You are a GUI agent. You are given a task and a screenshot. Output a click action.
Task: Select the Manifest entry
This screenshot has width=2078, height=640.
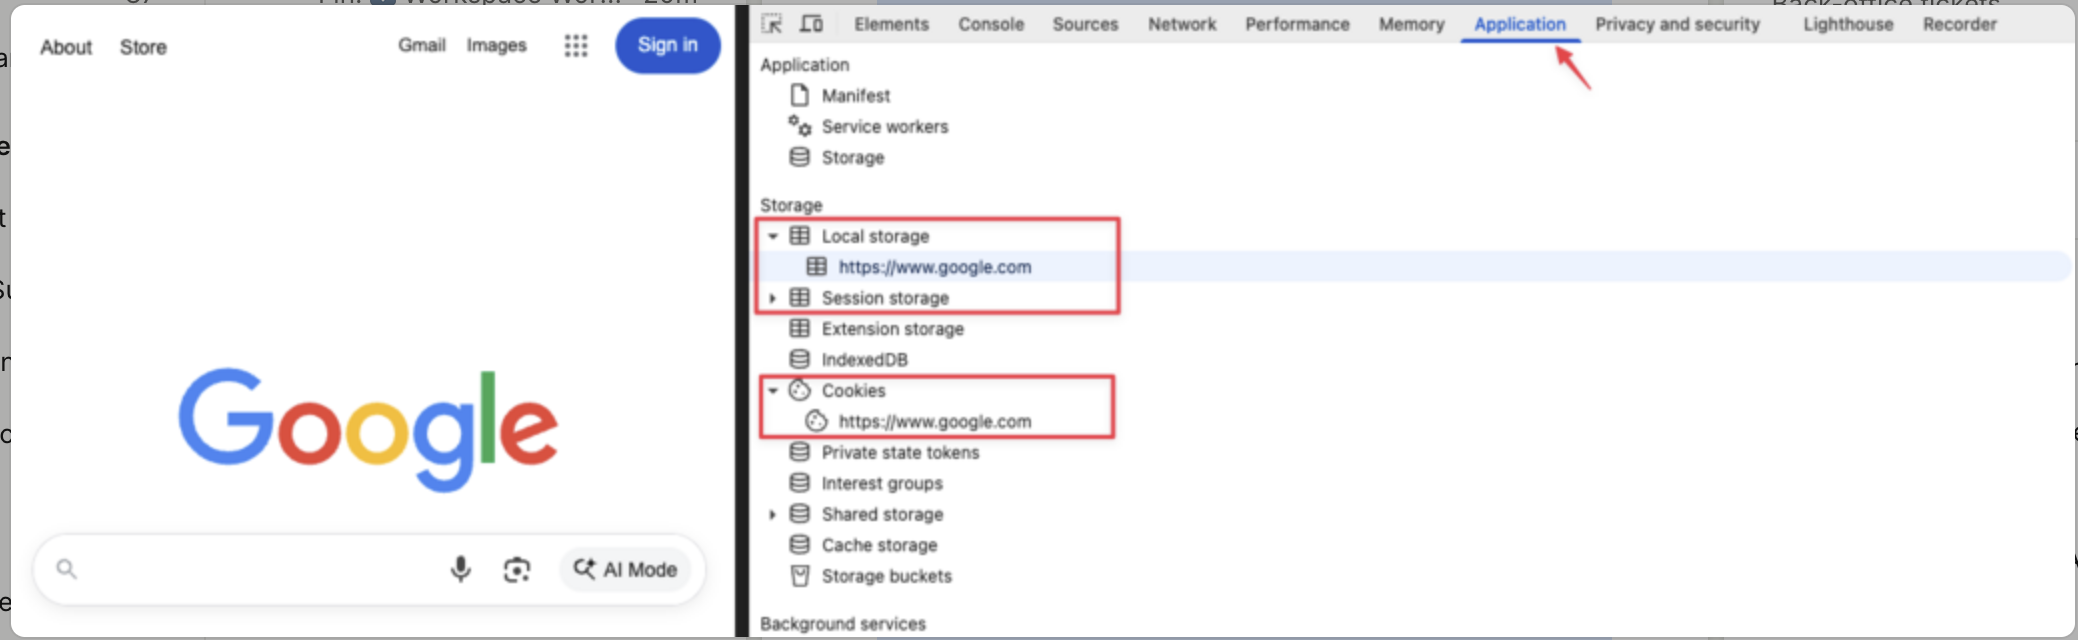856,96
